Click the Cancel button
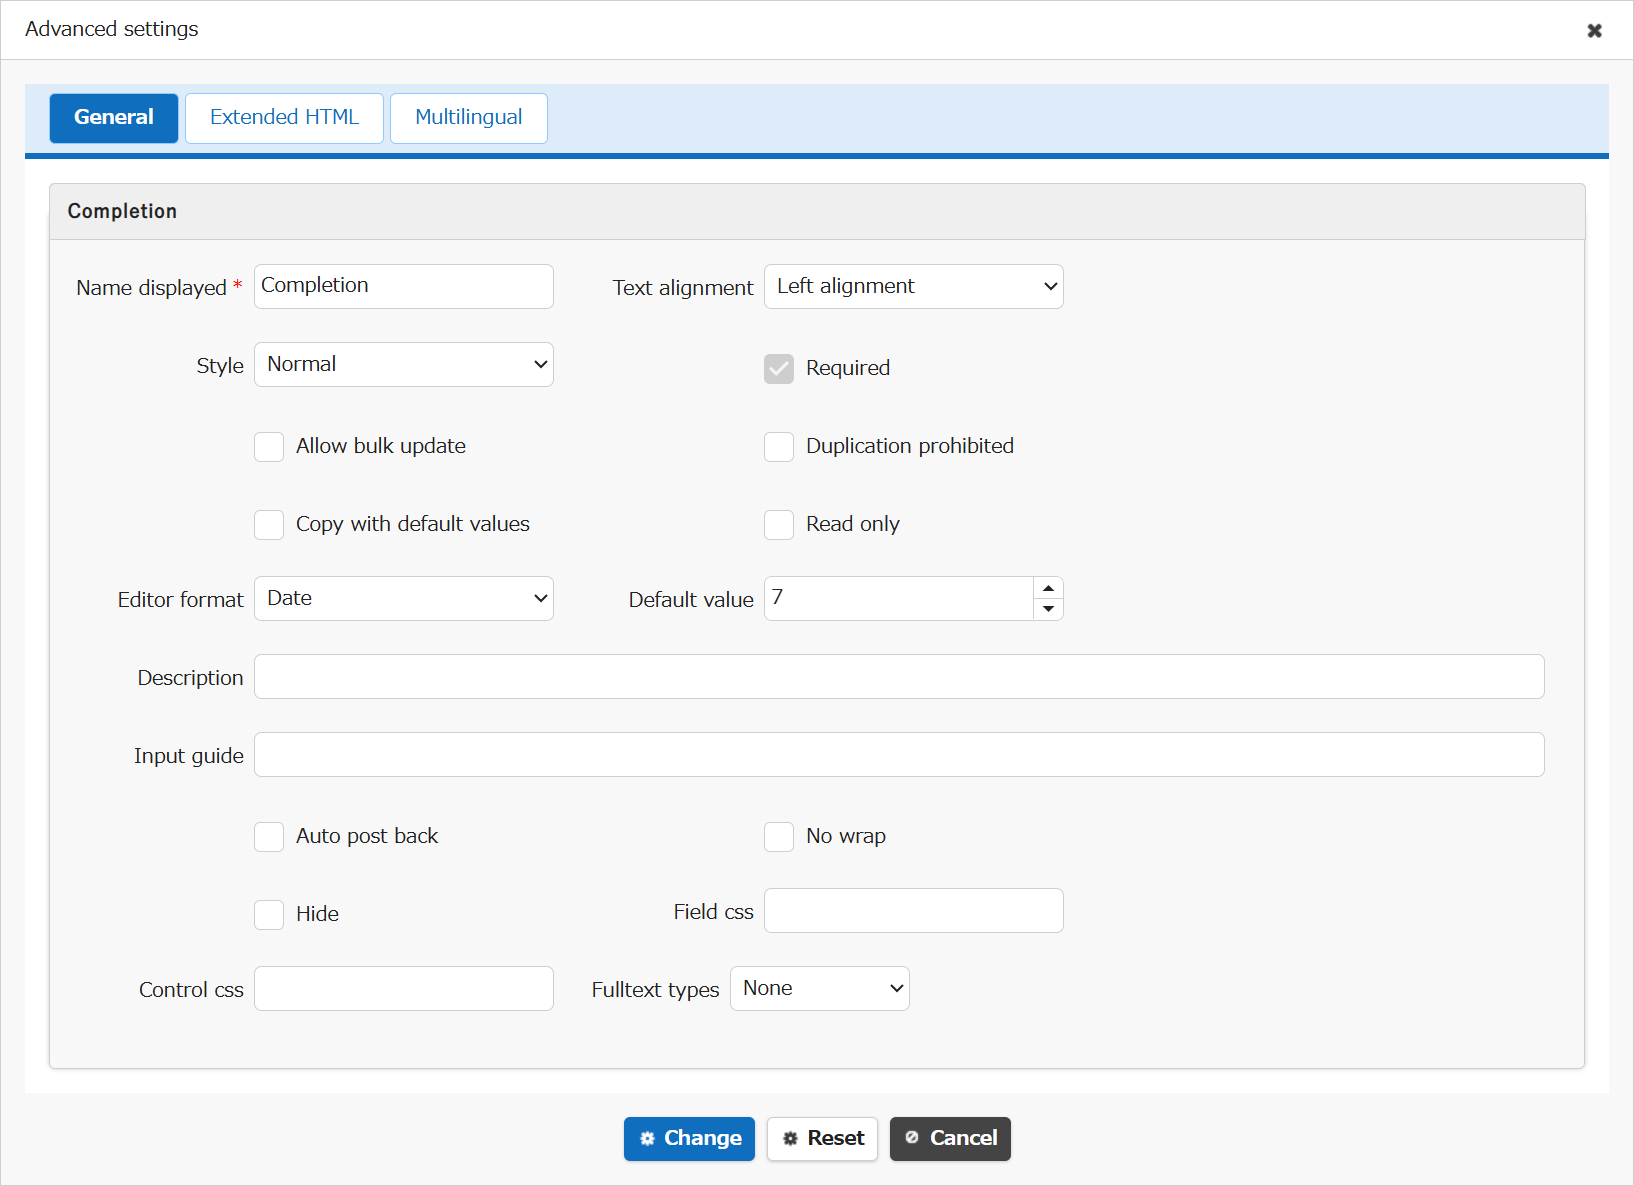 pyautogui.click(x=950, y=1139)
